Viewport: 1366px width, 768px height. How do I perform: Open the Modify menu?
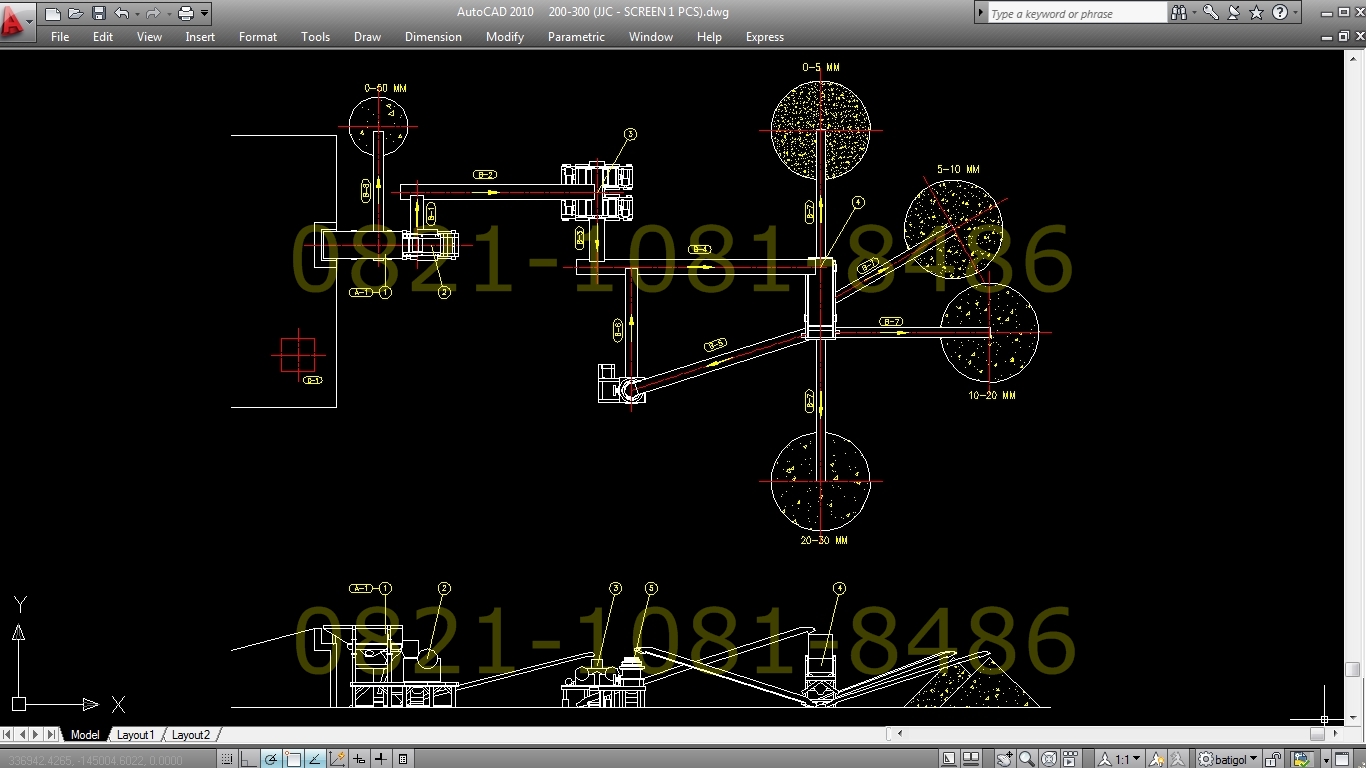click(505, 37)
